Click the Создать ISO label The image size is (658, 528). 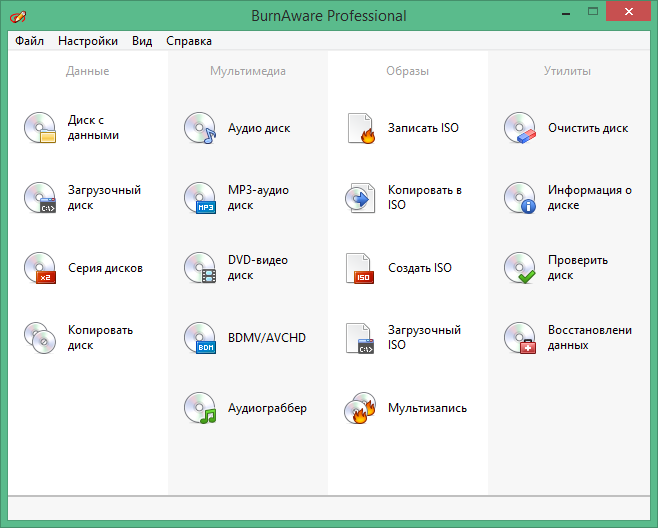point(420,268)
